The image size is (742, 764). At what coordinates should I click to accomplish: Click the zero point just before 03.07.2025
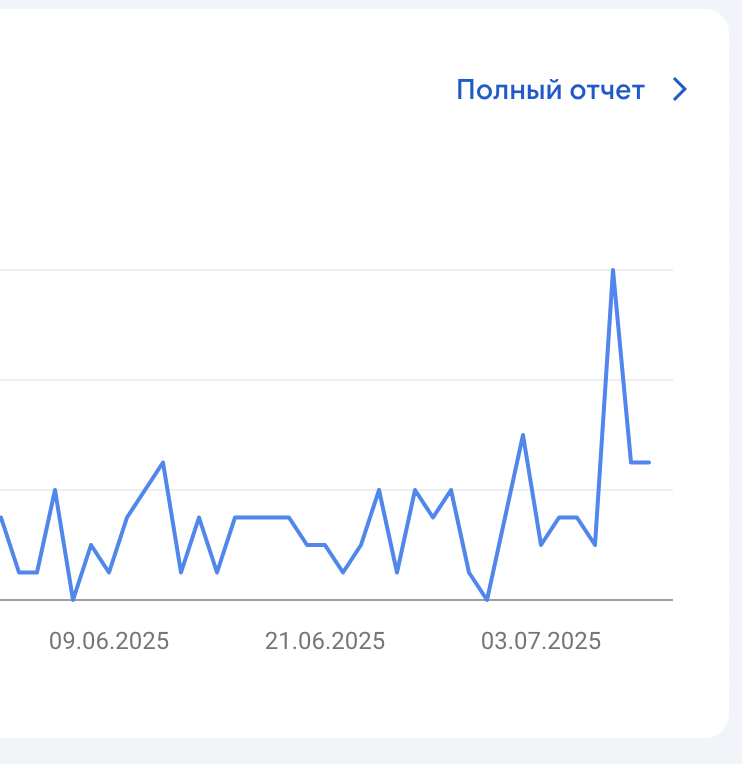pyautogui.click(x=487, y=599)
